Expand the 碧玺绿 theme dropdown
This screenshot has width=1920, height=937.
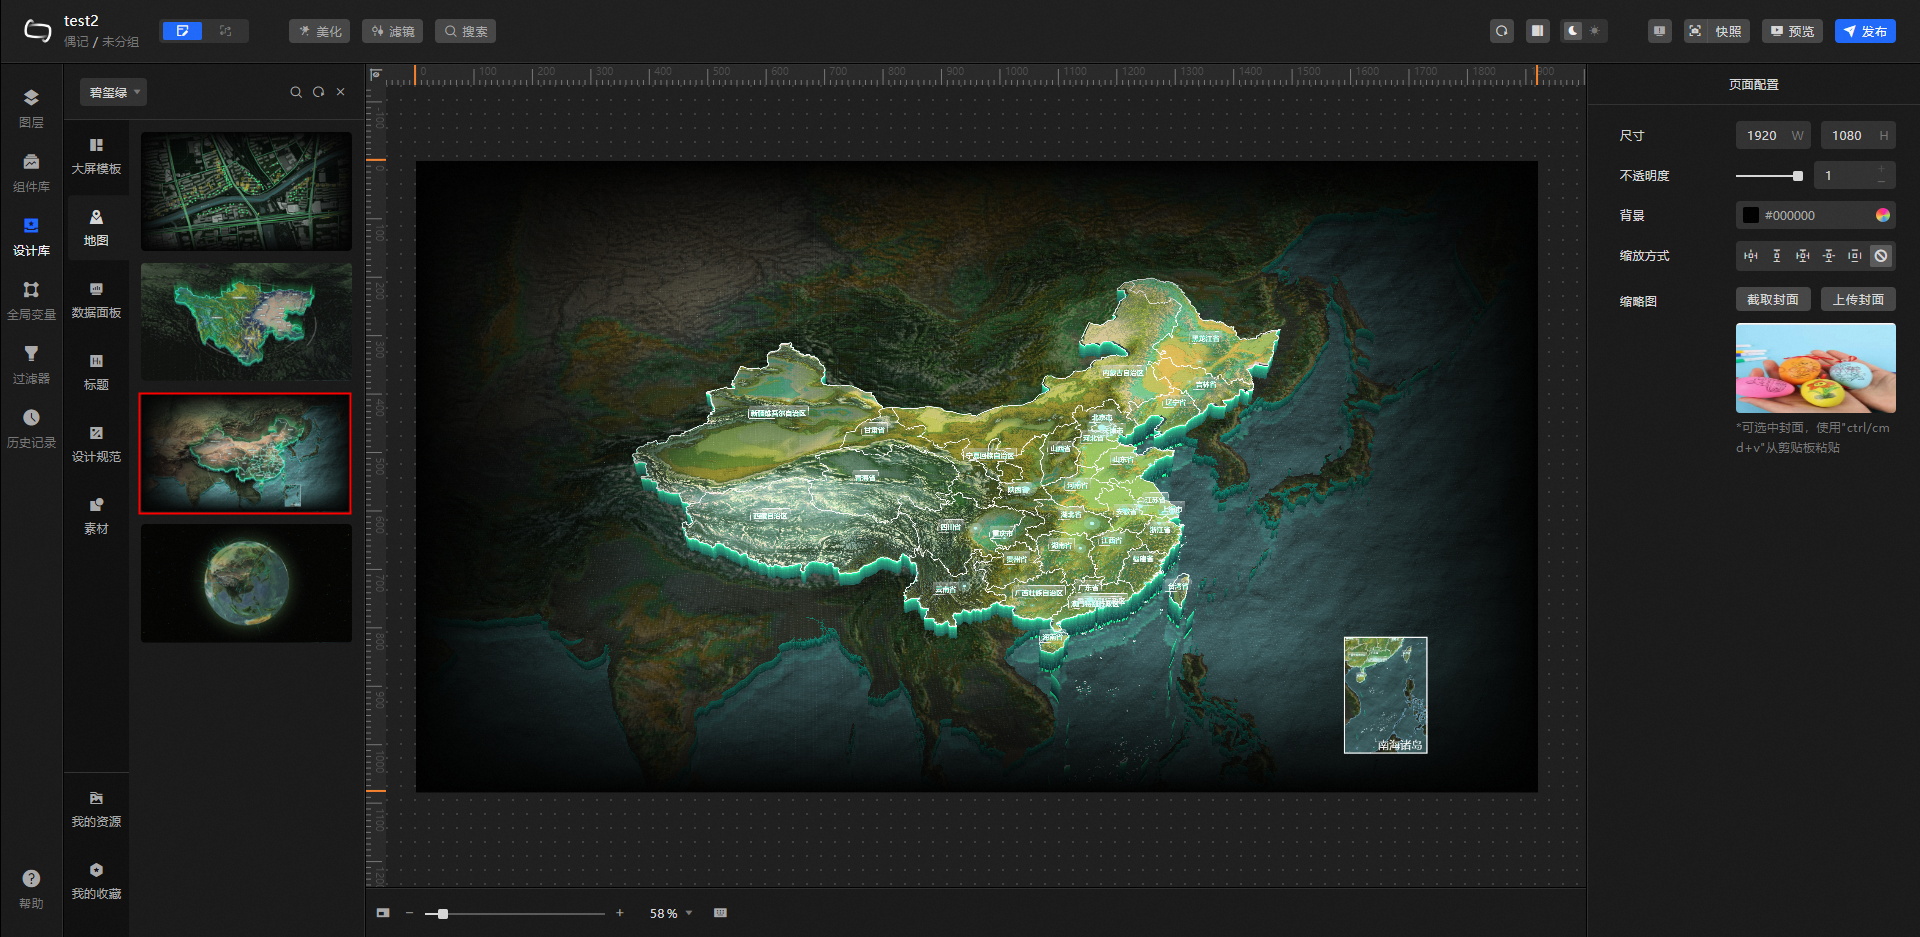coord(113,92)
